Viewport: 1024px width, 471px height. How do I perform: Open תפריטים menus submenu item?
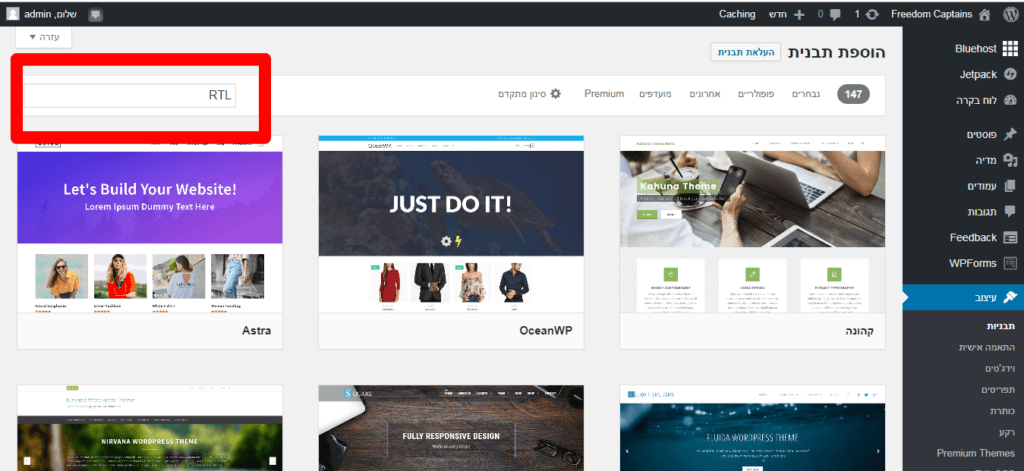click(998, 389)
